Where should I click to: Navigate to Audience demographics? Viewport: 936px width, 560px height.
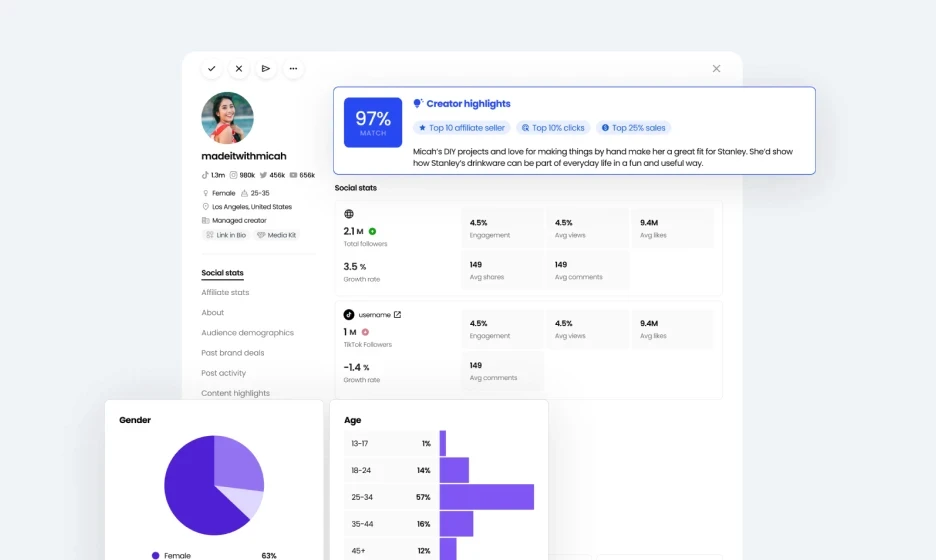click(247, 333)
